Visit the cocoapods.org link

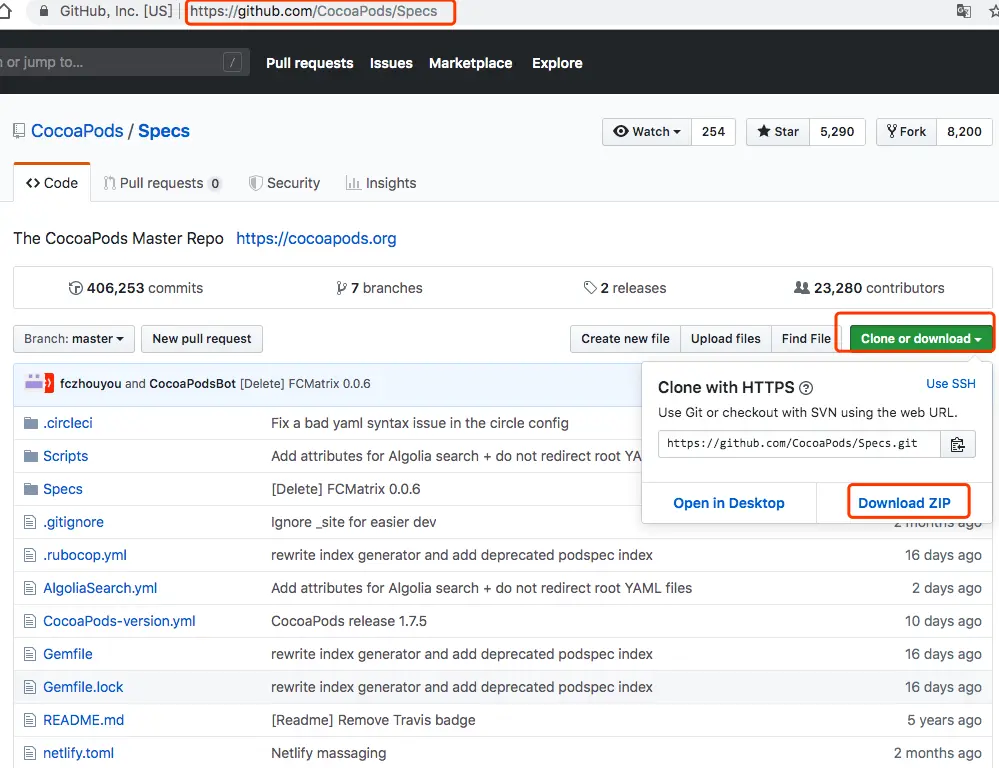click(316, 238)
